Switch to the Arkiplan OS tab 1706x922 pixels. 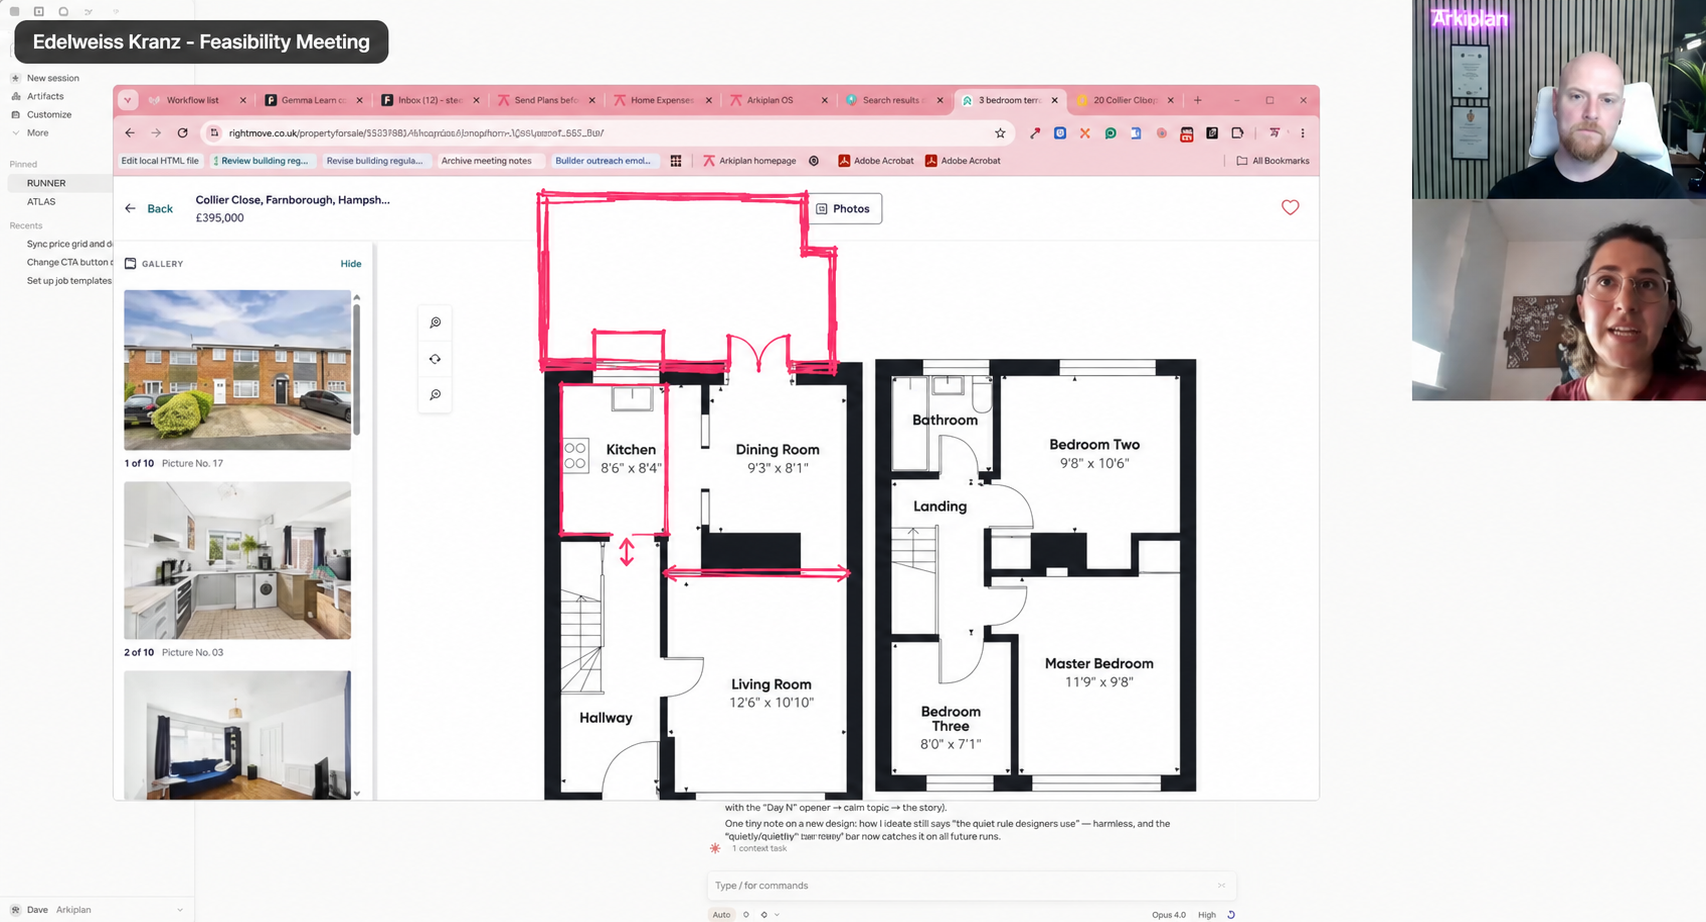click(779, 100)
